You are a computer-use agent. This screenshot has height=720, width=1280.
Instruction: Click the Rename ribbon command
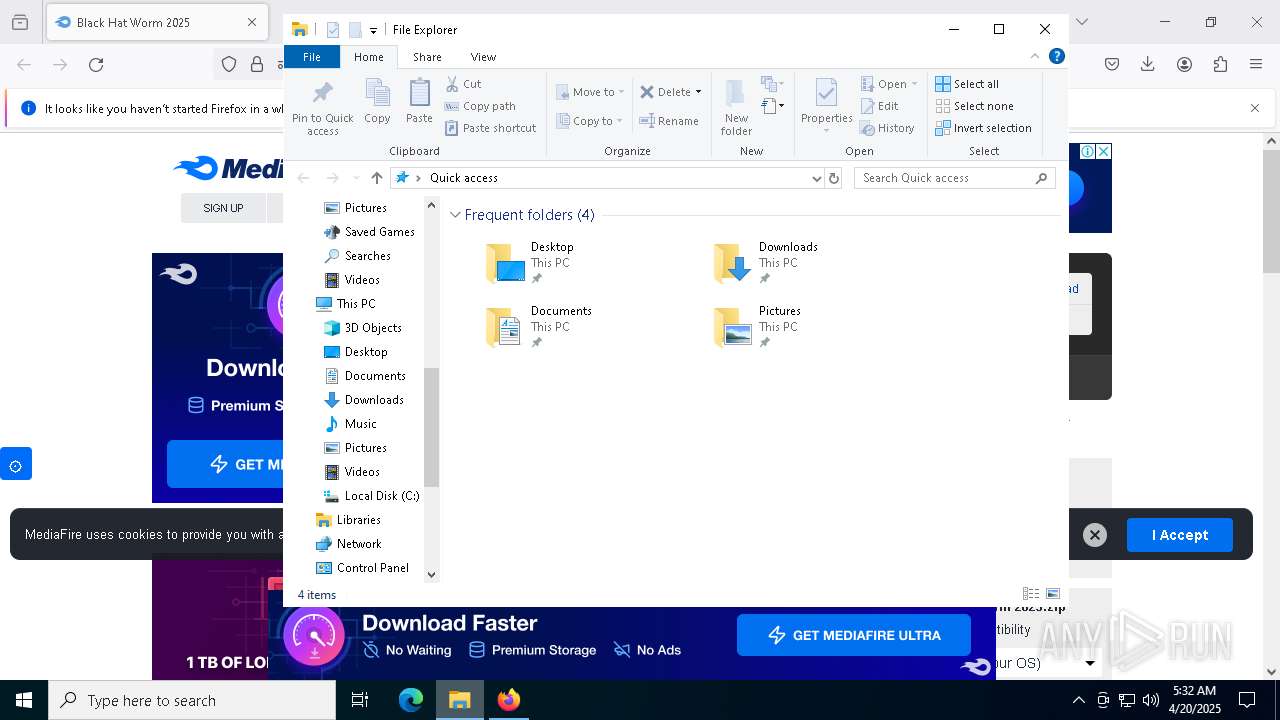click(x=669, y=121)
